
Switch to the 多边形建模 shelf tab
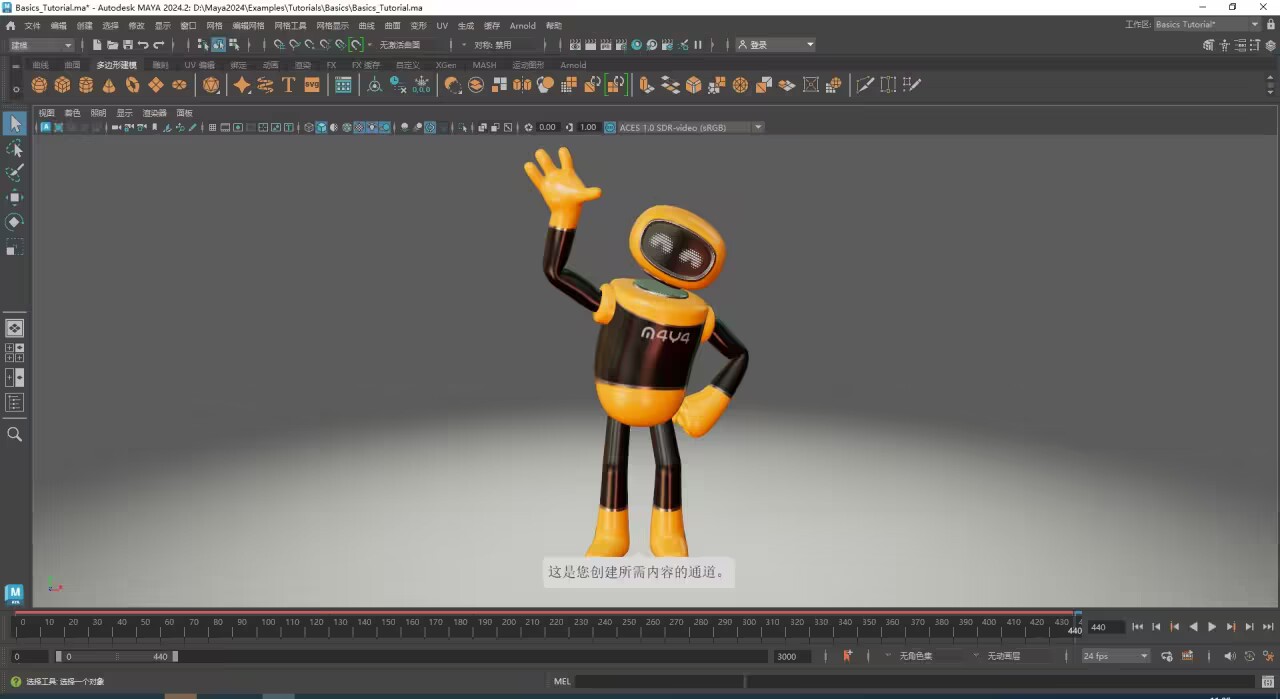coord(116,65)
